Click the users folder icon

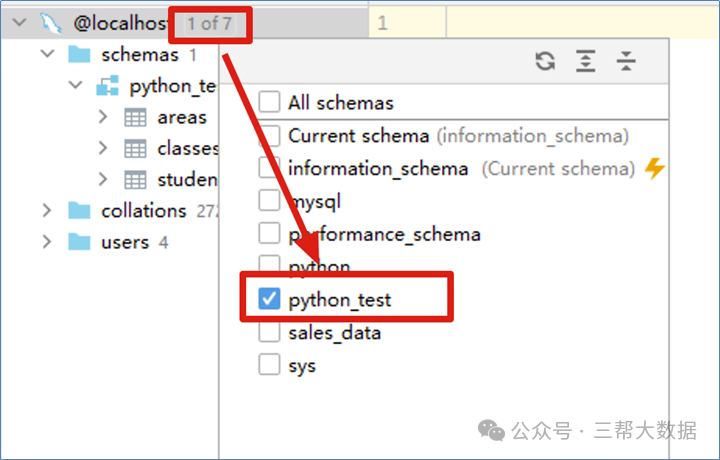pos(78,242)
